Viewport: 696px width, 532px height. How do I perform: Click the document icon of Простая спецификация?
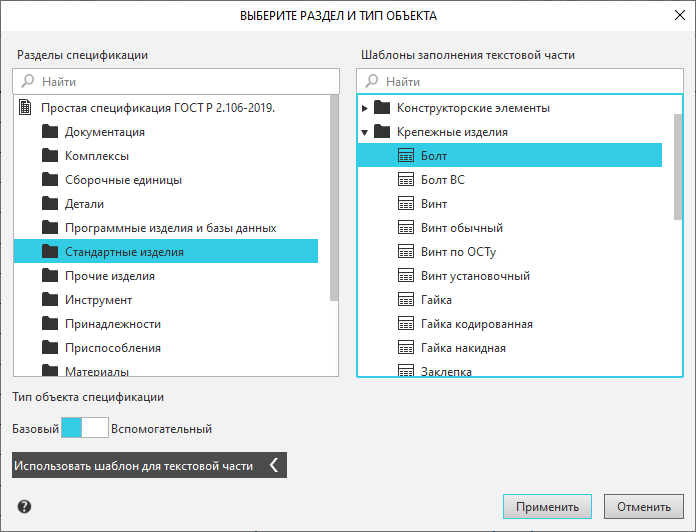click(26, 108)
